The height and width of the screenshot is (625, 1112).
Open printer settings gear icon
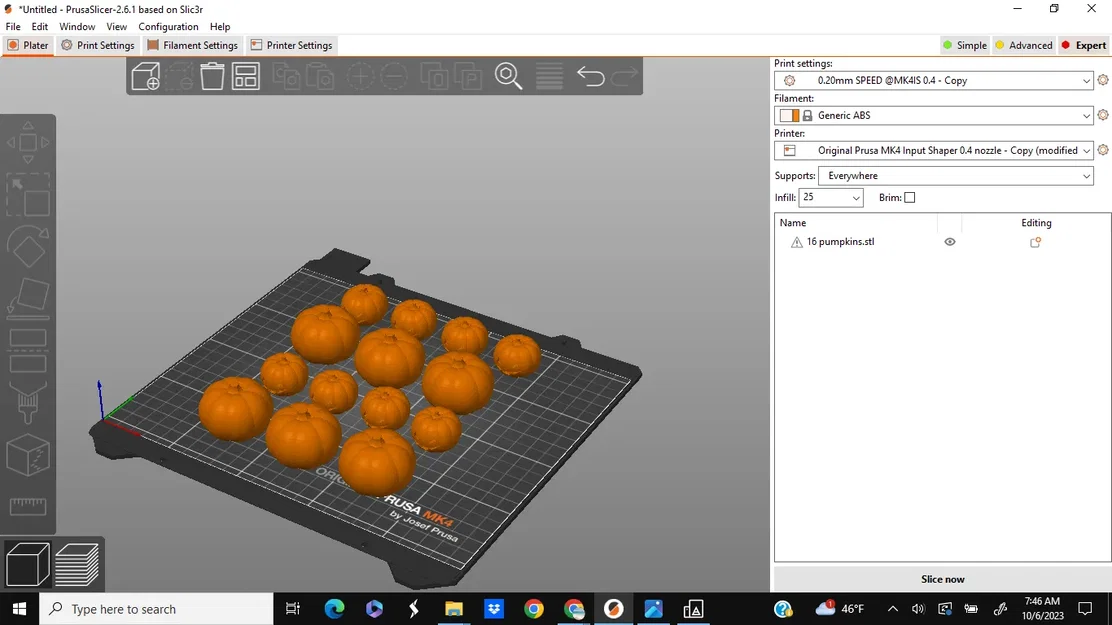pos(1103,150)
